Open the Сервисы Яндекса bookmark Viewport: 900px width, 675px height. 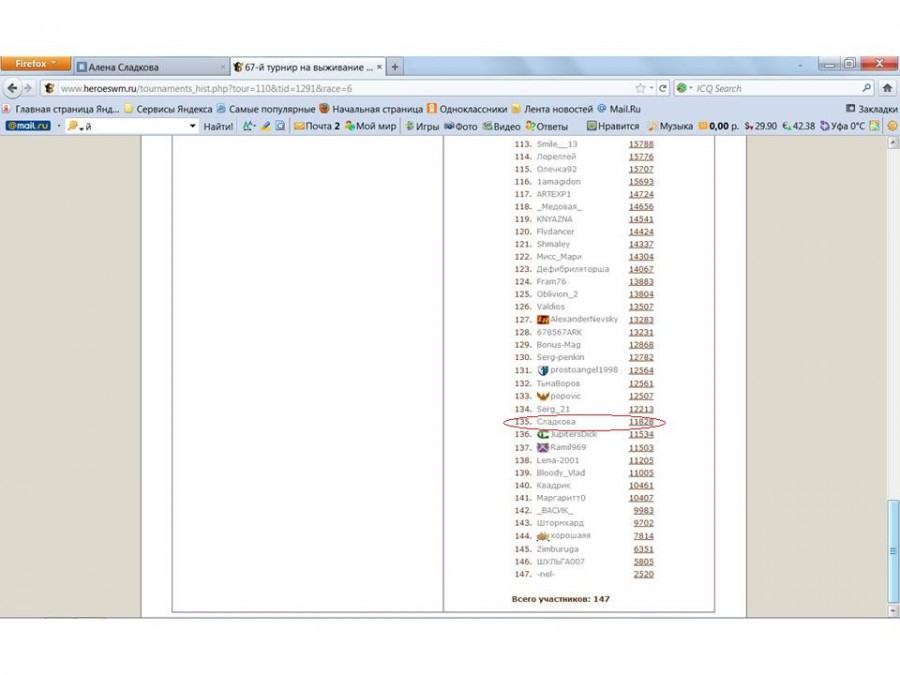pos(168,109)
